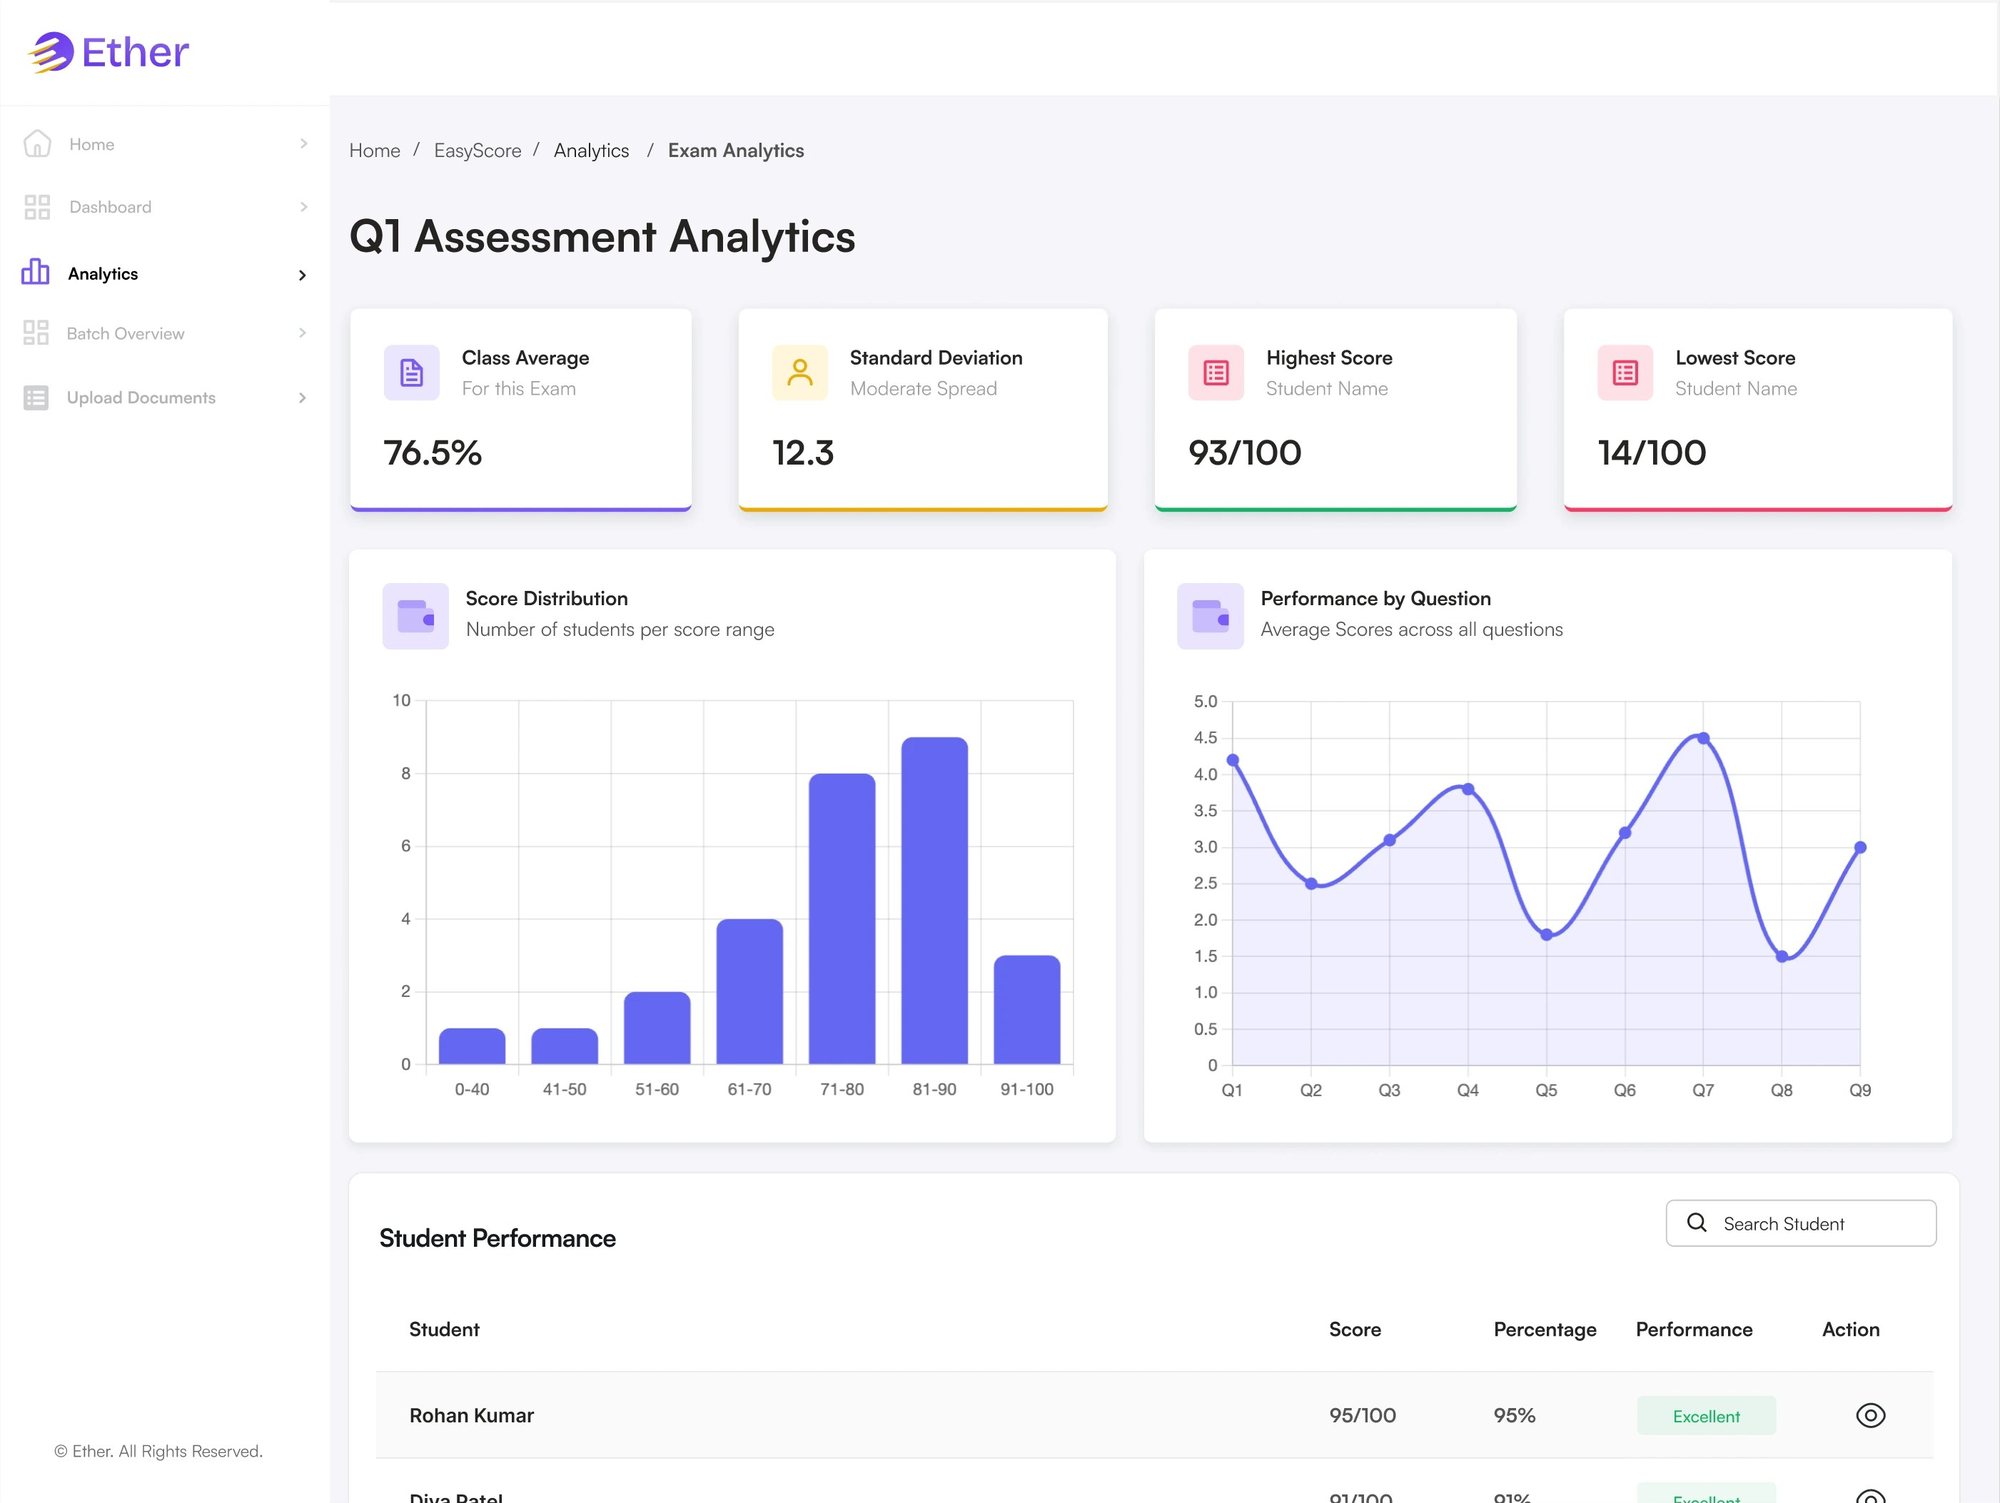Click the Excellent badge for Rohan Kumar

[1706, 1416]
